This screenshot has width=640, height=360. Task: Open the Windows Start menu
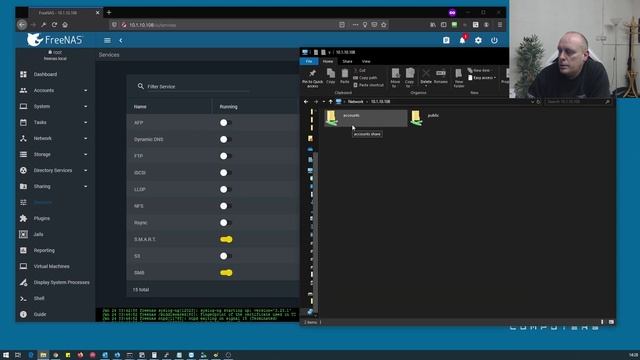click(x=6, y=355)
